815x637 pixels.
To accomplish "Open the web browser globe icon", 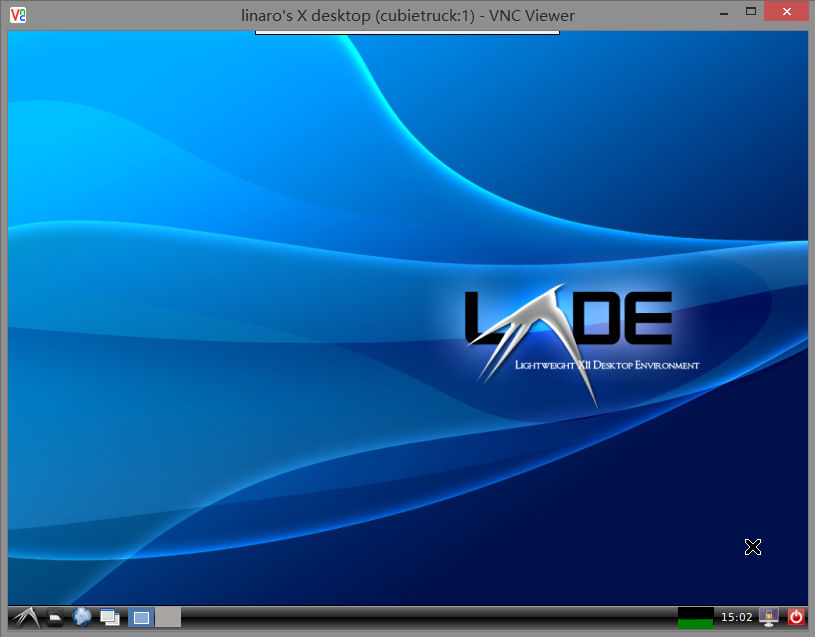I will [x=82, y=617].
